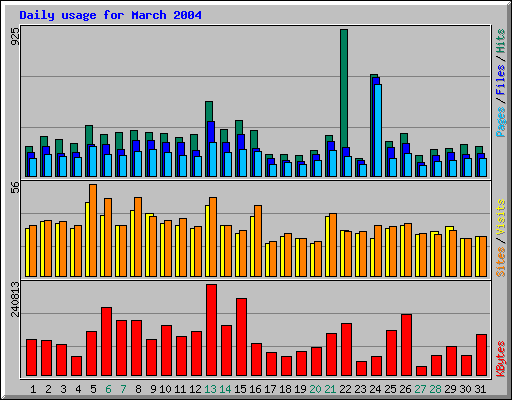Image resolution: width=512 pixels, height=400 pixels.
Task: Click green weekend day label 28
Action: click(435, 389)
